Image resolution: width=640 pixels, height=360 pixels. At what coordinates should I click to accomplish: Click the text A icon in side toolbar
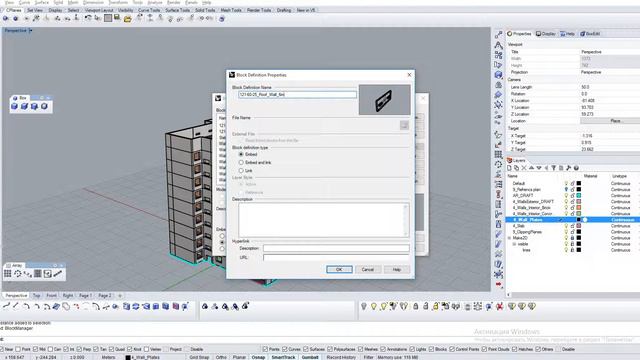click(x=498, y=45)
